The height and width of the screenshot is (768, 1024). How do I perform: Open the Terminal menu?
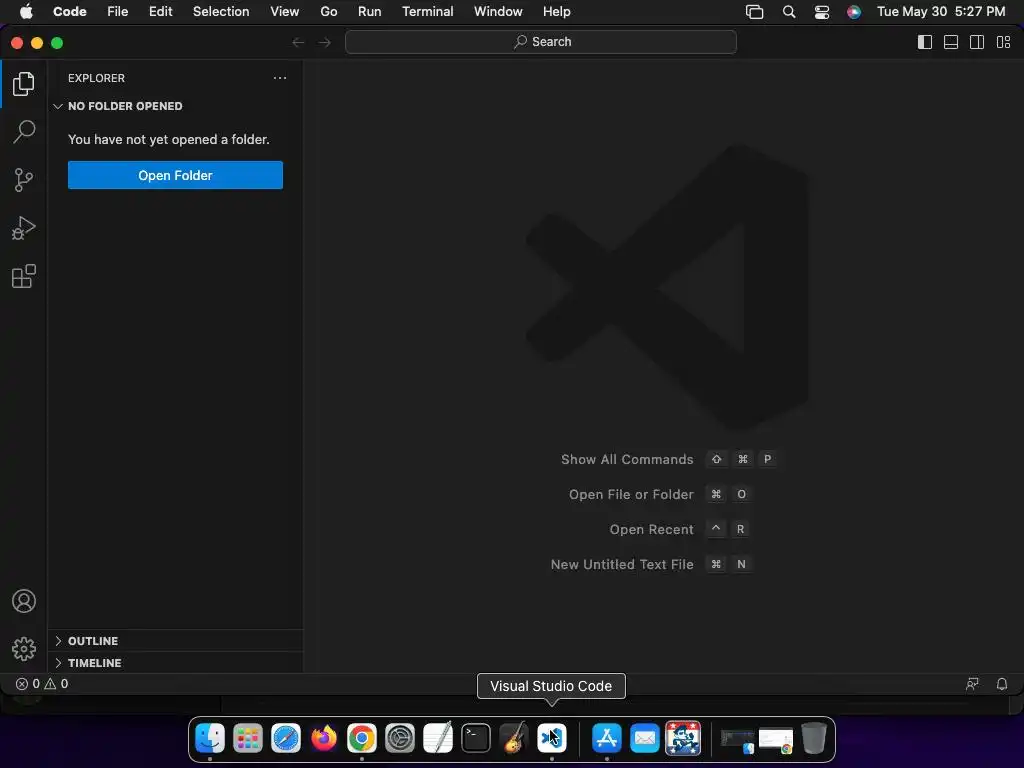pos(428,12)
